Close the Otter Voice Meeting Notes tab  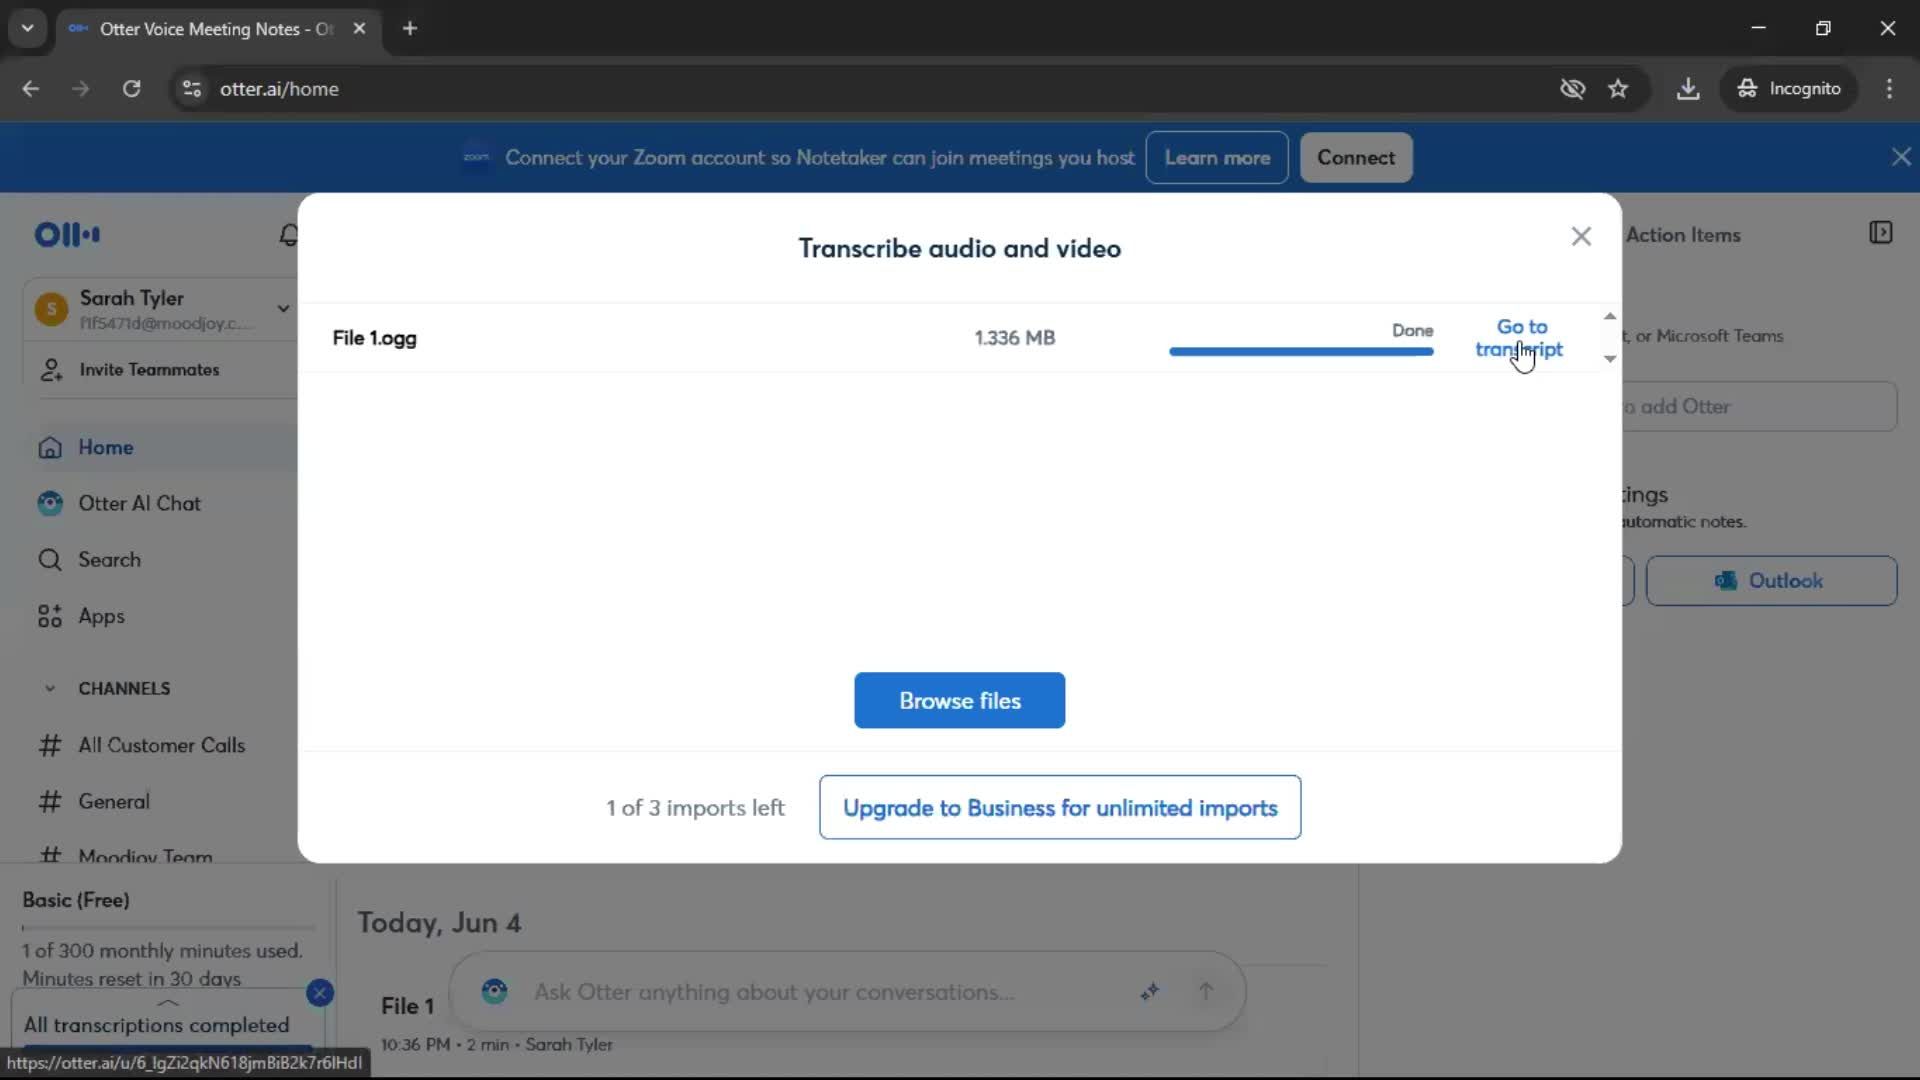pyautogui.click(x=359, y=29)
